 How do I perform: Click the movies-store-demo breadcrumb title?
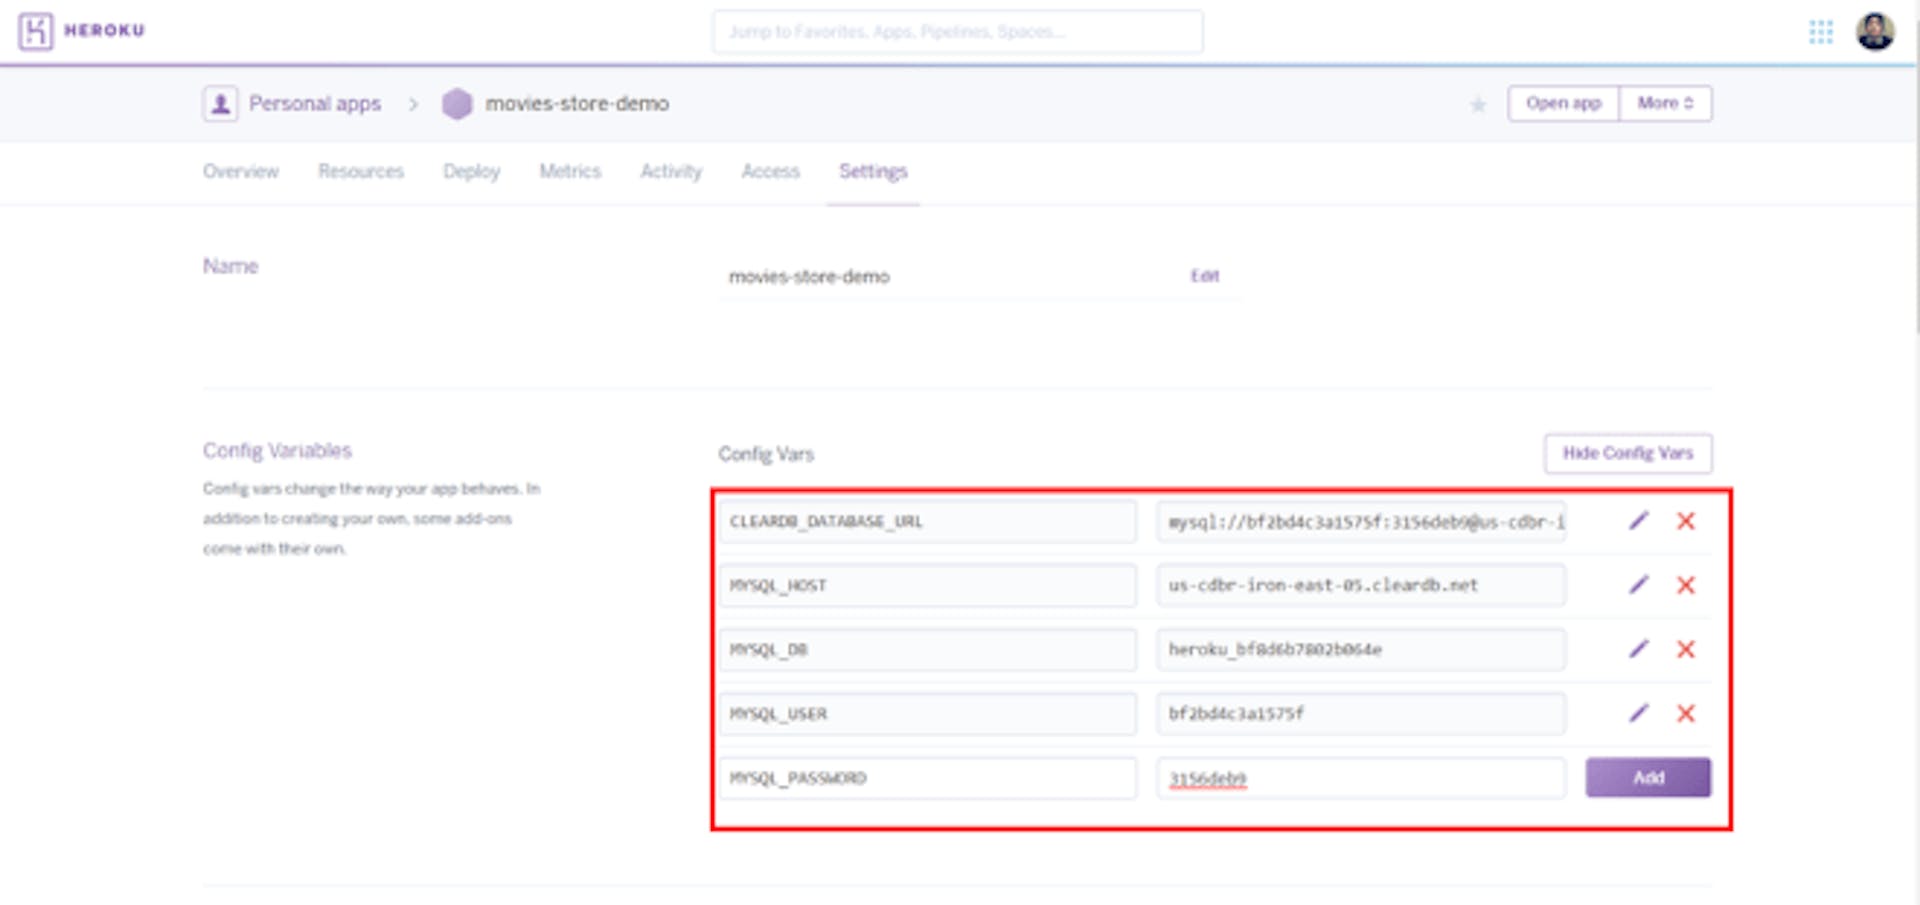click(x=577, y=104)
